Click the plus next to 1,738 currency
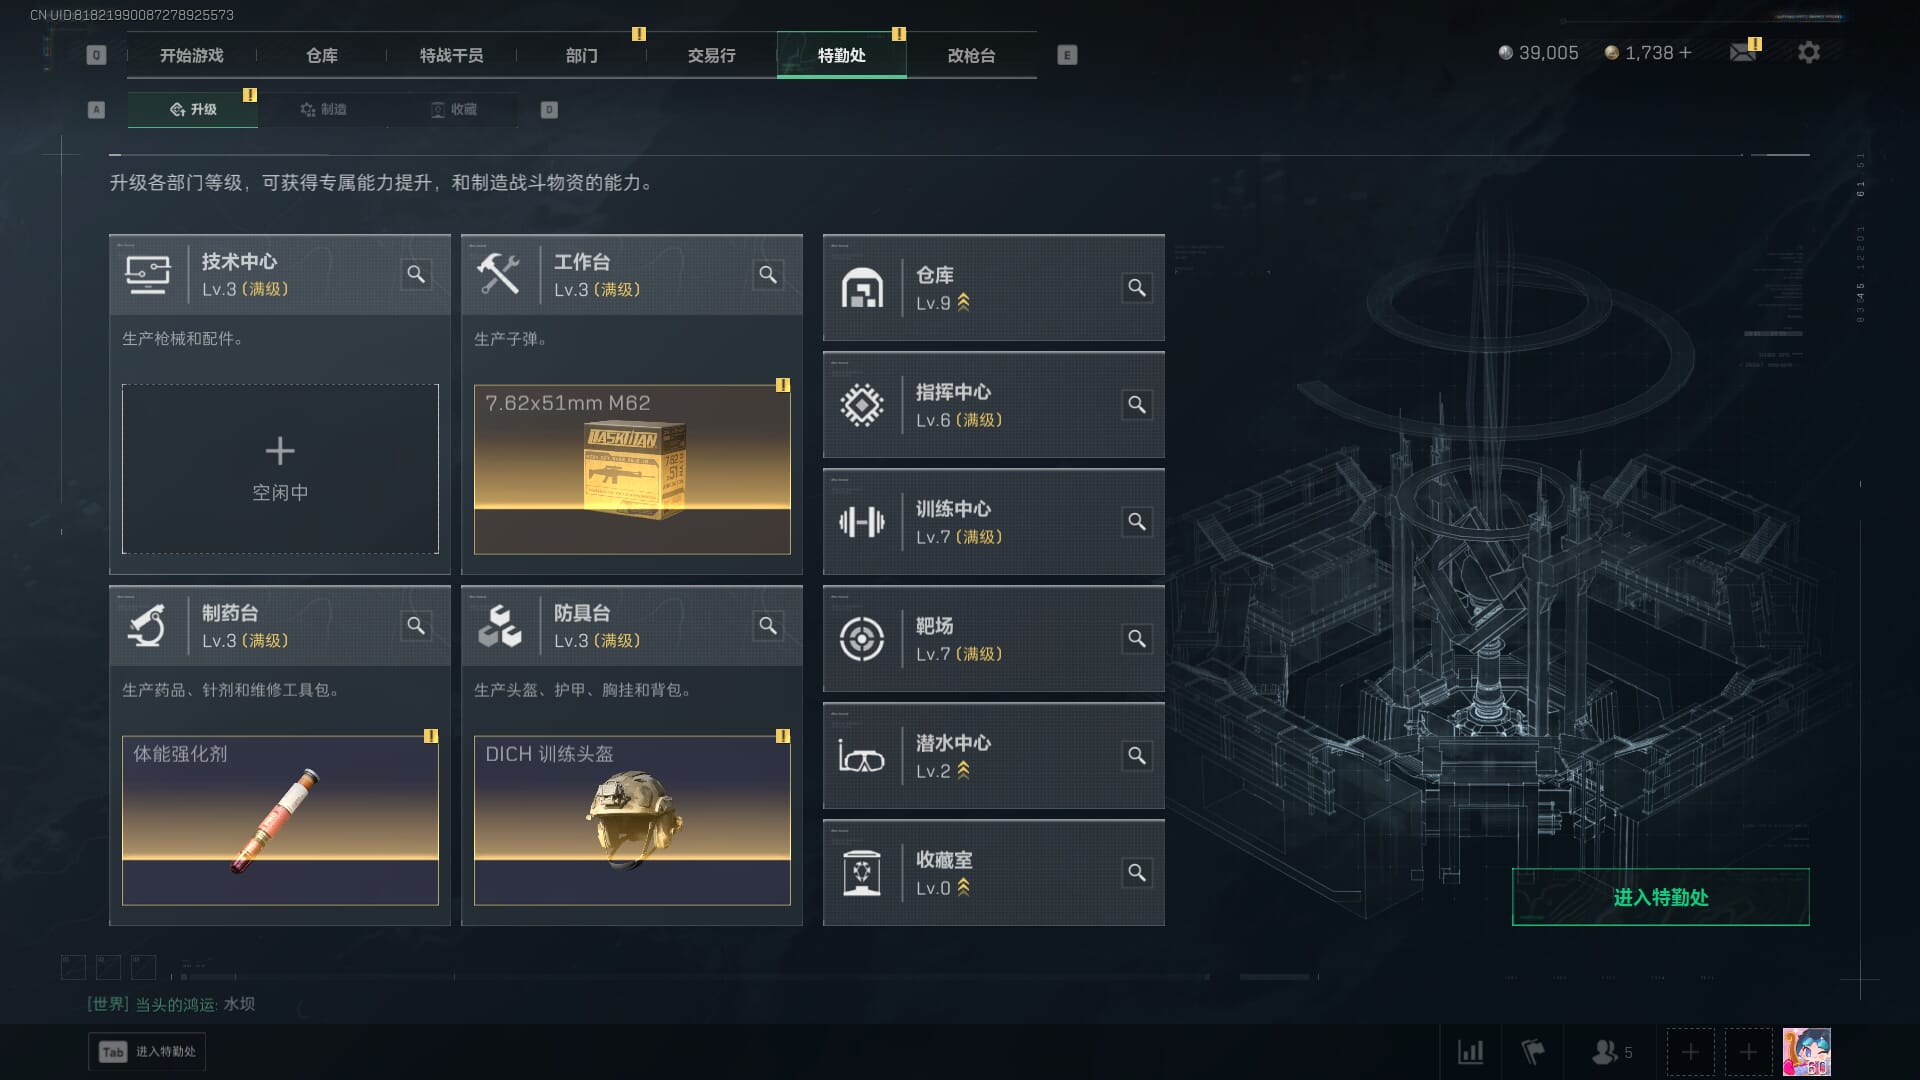 coord(1686,52)
